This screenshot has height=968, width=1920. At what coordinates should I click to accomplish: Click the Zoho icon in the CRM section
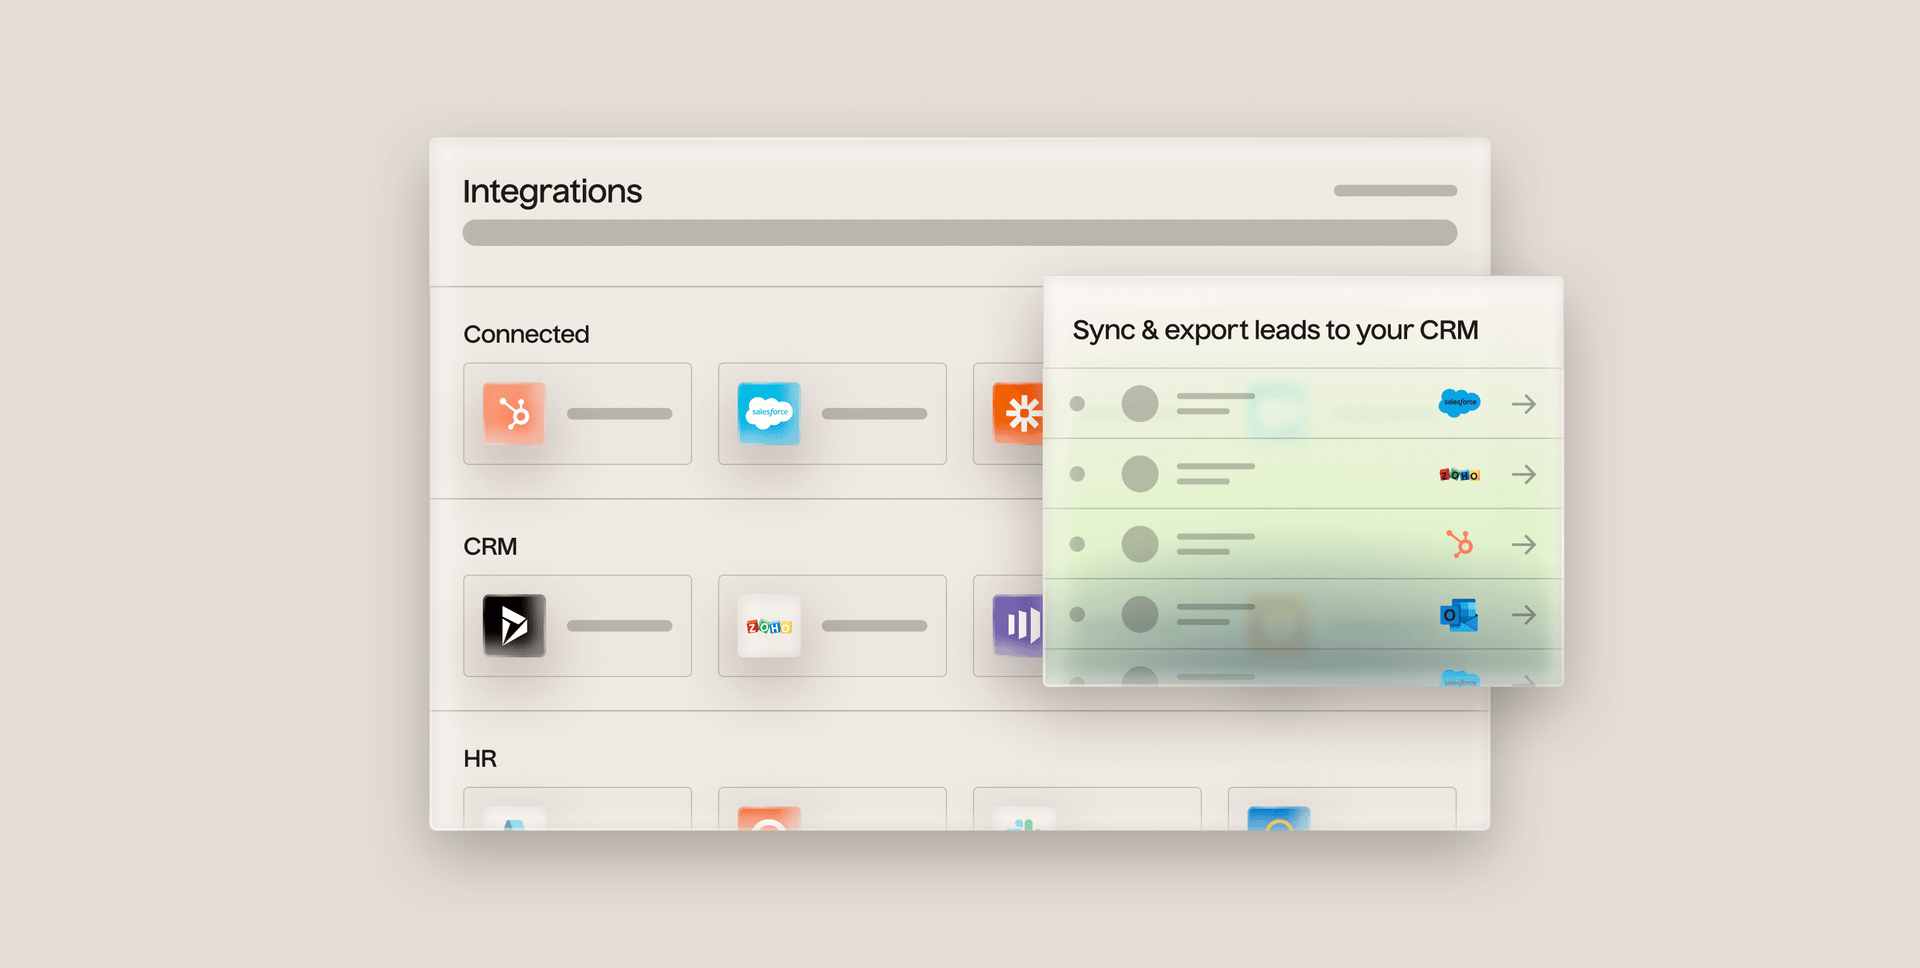pyautogui.click(x=769, y=626)
